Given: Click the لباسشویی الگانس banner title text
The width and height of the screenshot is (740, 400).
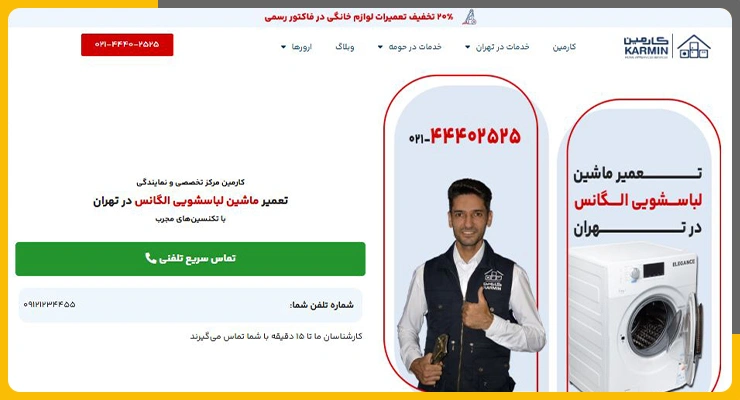Looking at the screenshot, I should pyautogui.click(x=638, y=201).
